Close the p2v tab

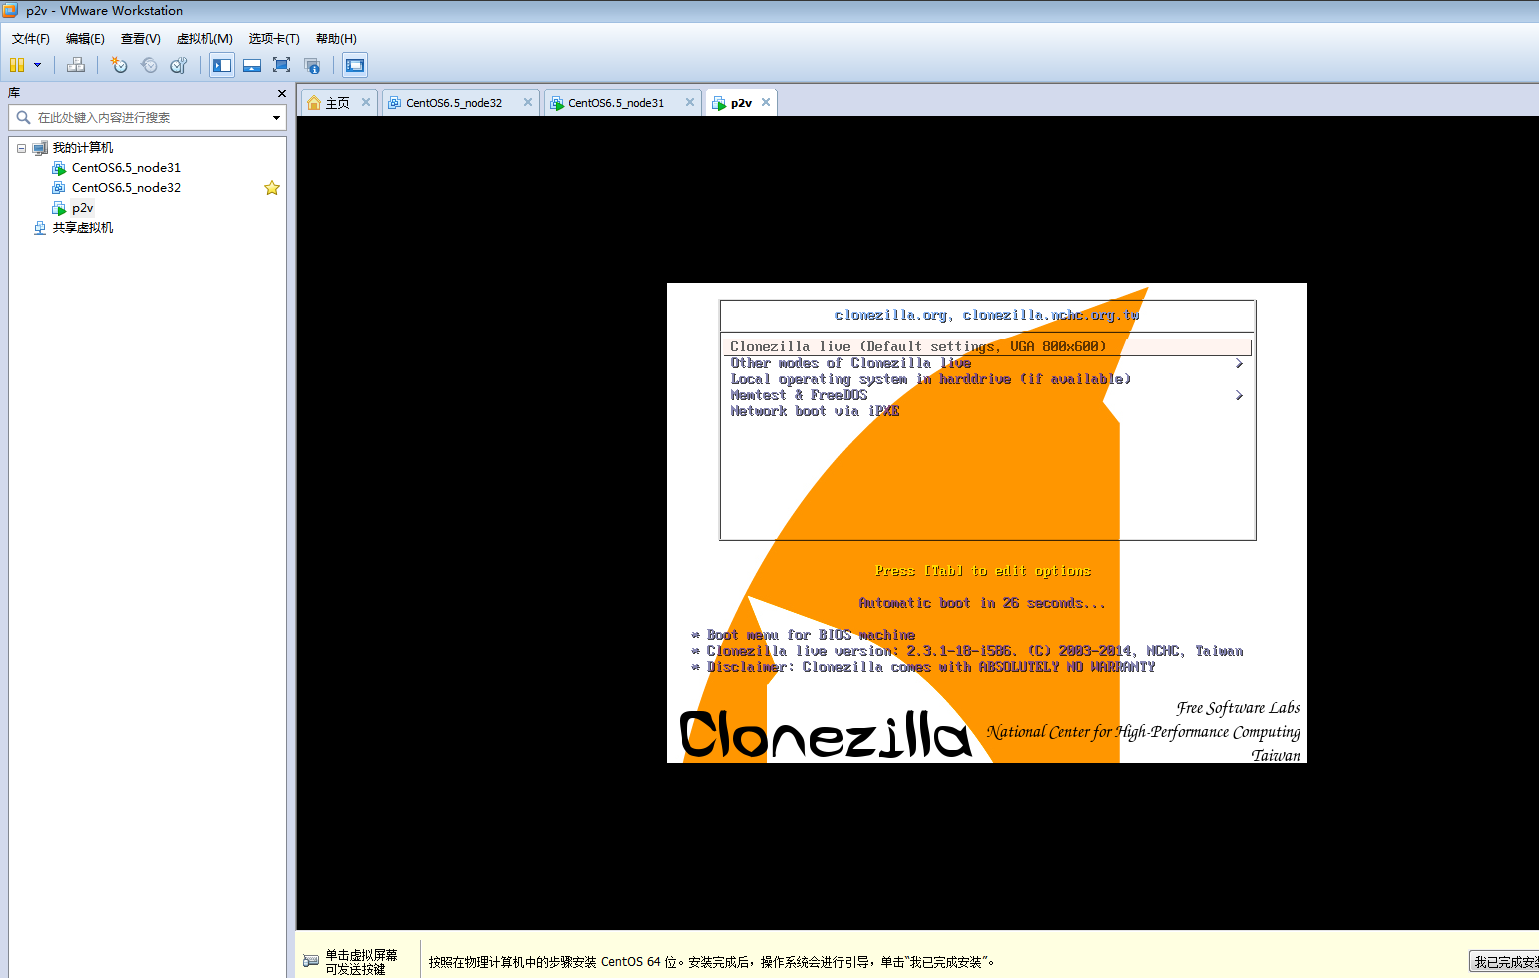tap(766, 102)
